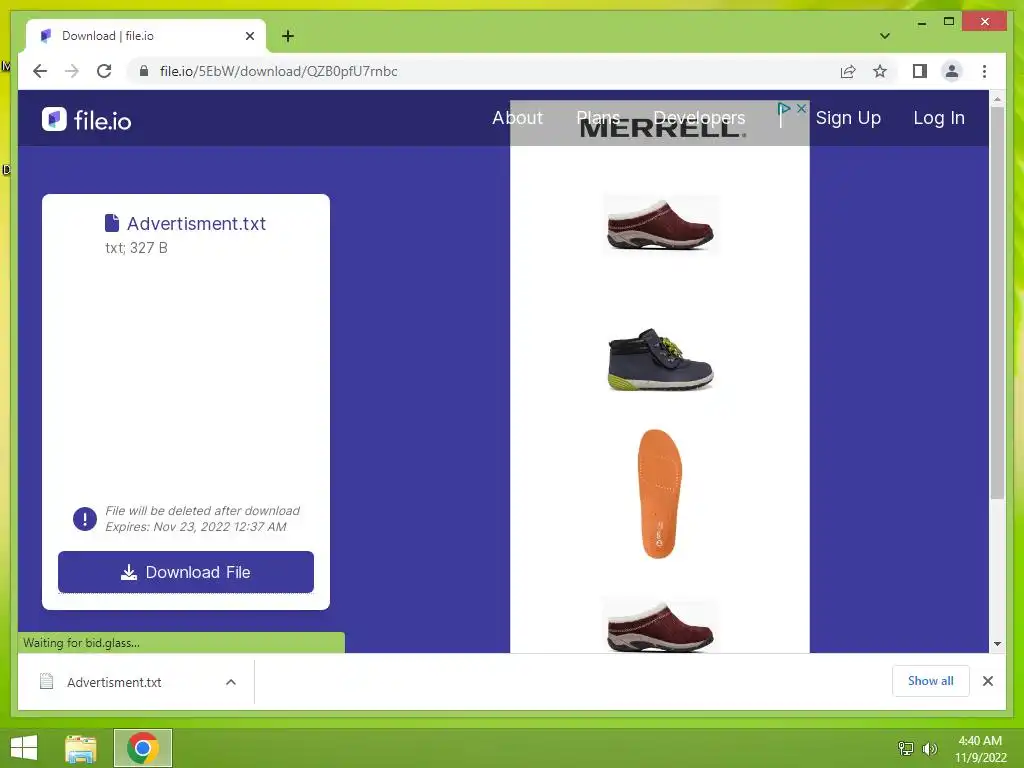Close the Download | file.io tab
The image size is (1024, 768).
[249, 36]
